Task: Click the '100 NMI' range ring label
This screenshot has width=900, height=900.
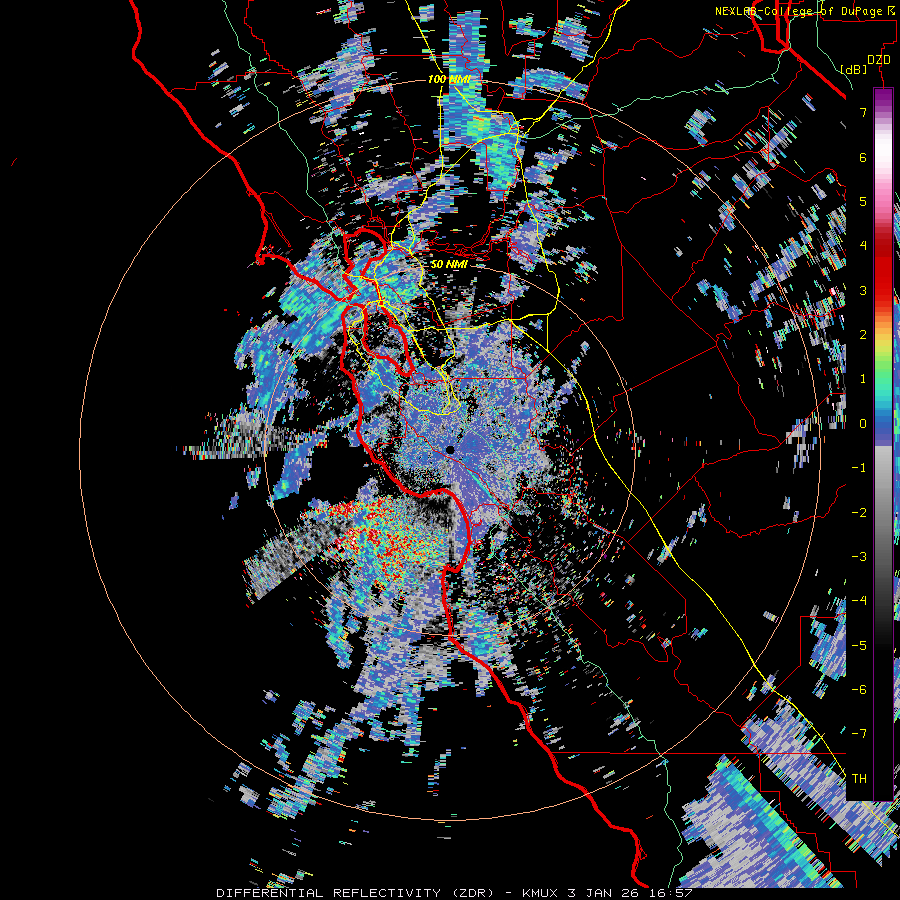Action: click(x=448, y=79)
